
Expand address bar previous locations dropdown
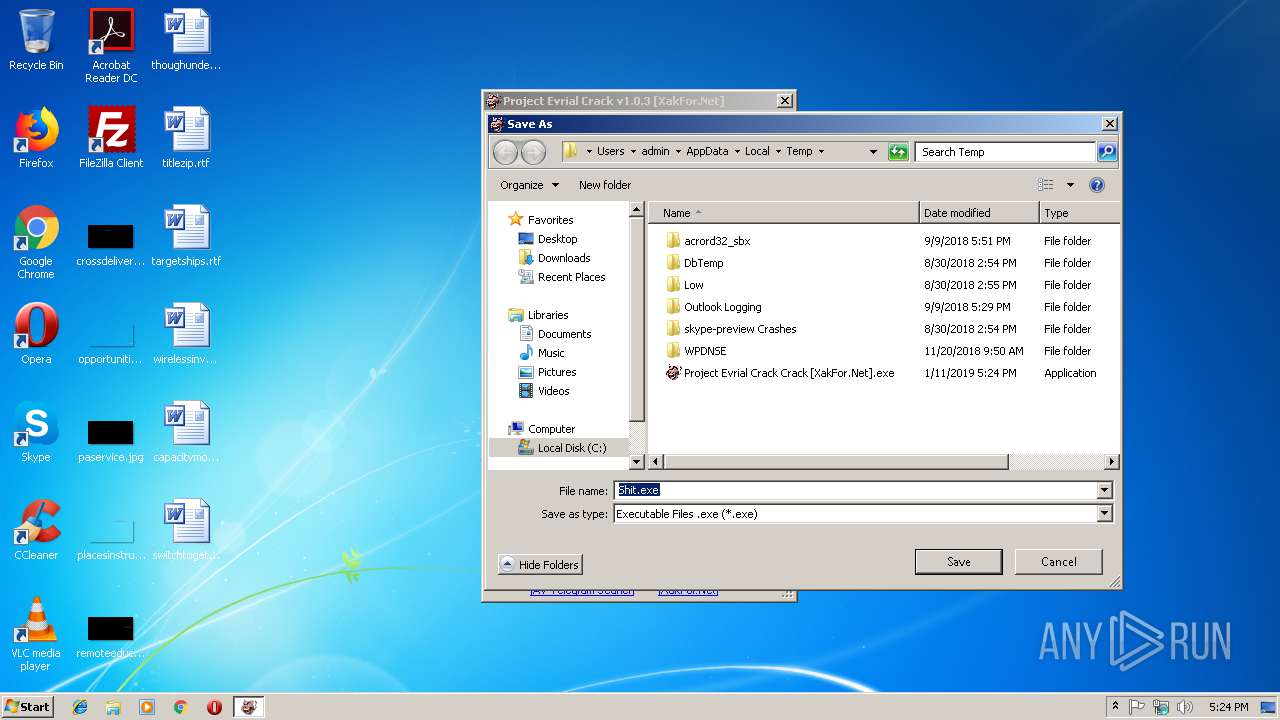(873, 152)
